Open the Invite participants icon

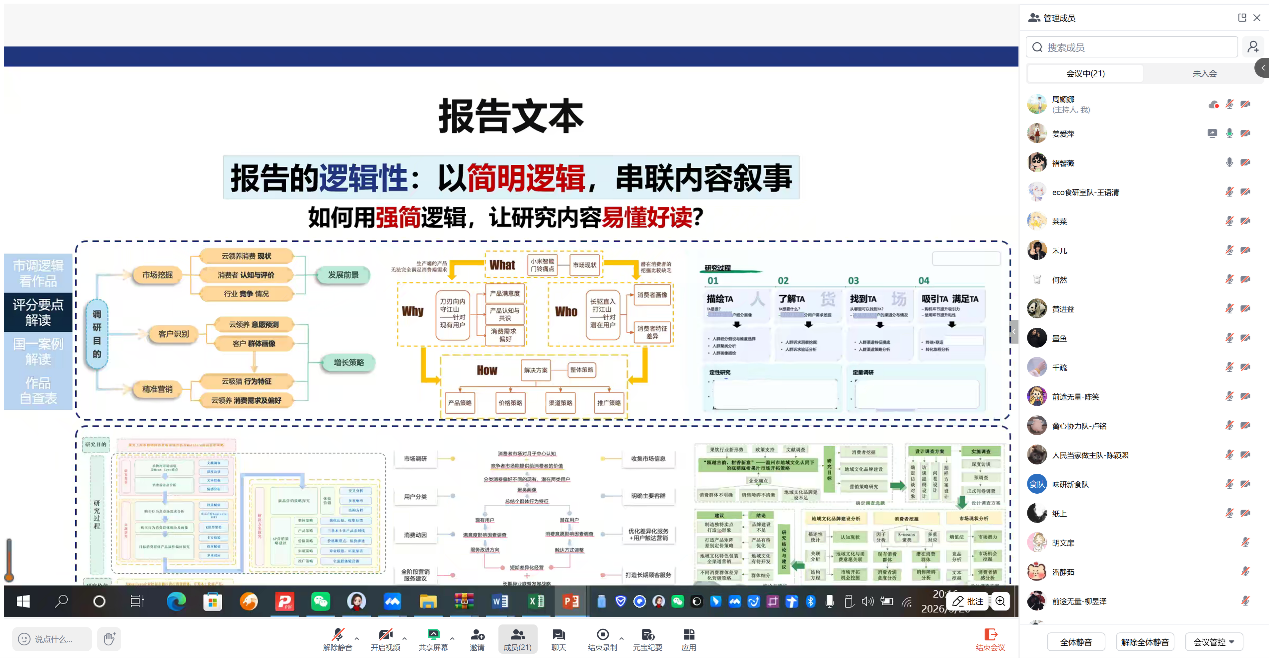[x=477, y=638]
